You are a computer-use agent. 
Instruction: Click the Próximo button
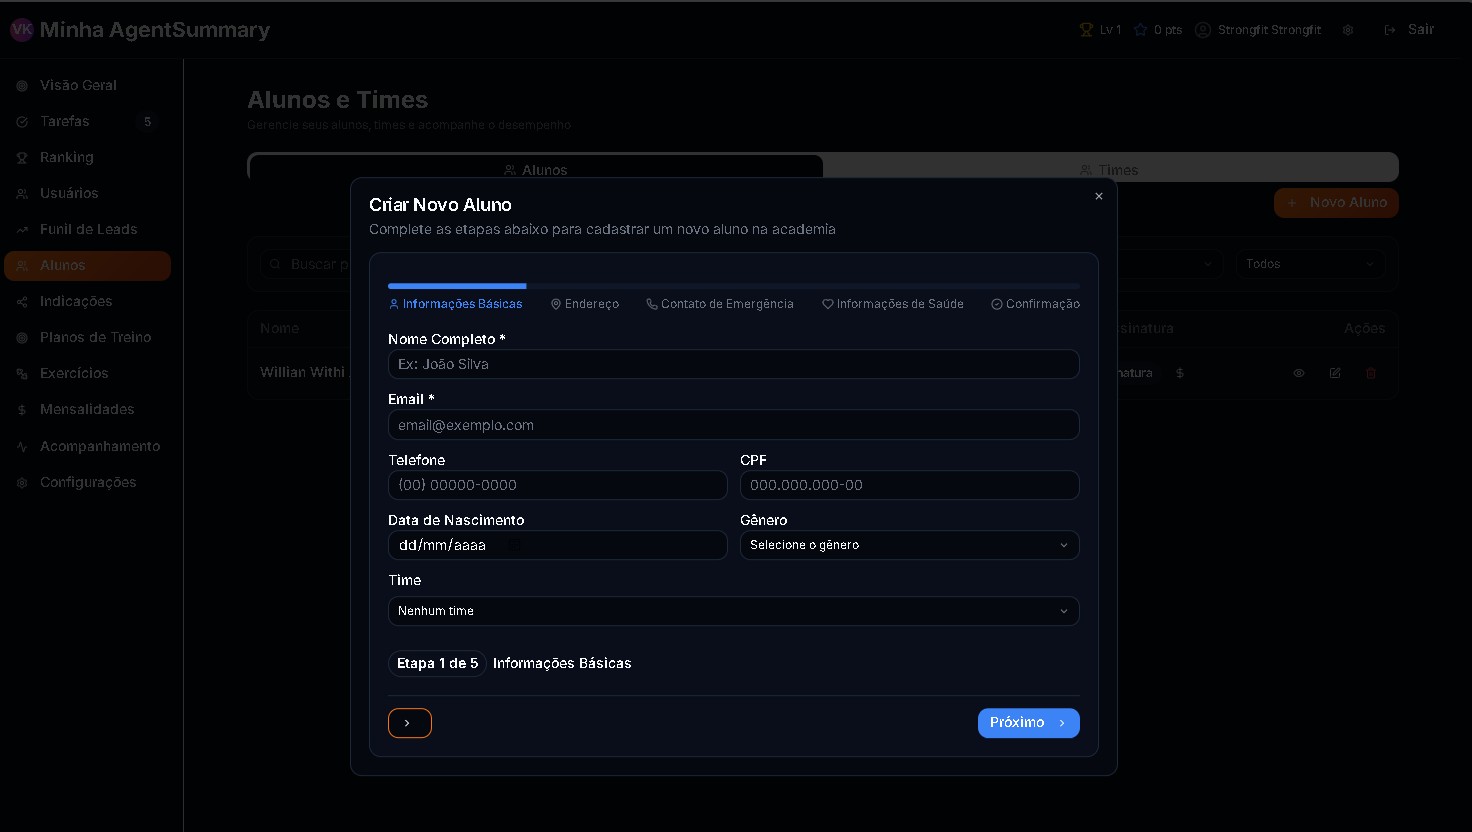[1028, 723]
